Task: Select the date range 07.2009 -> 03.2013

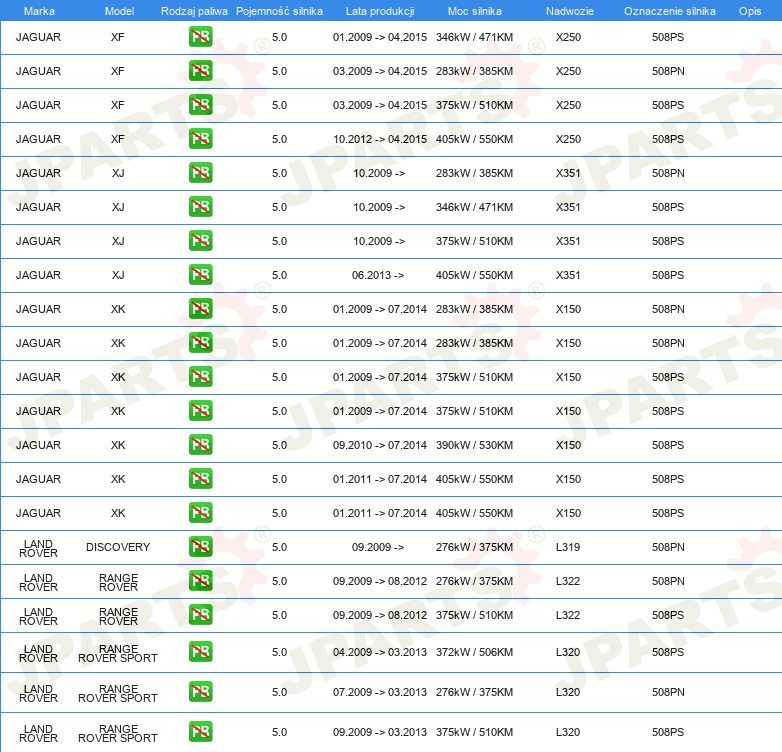Action: [x=380, y=692]
